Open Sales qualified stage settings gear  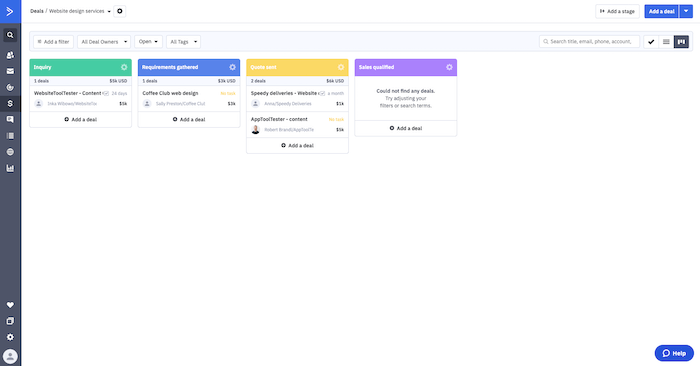[449, 67]
